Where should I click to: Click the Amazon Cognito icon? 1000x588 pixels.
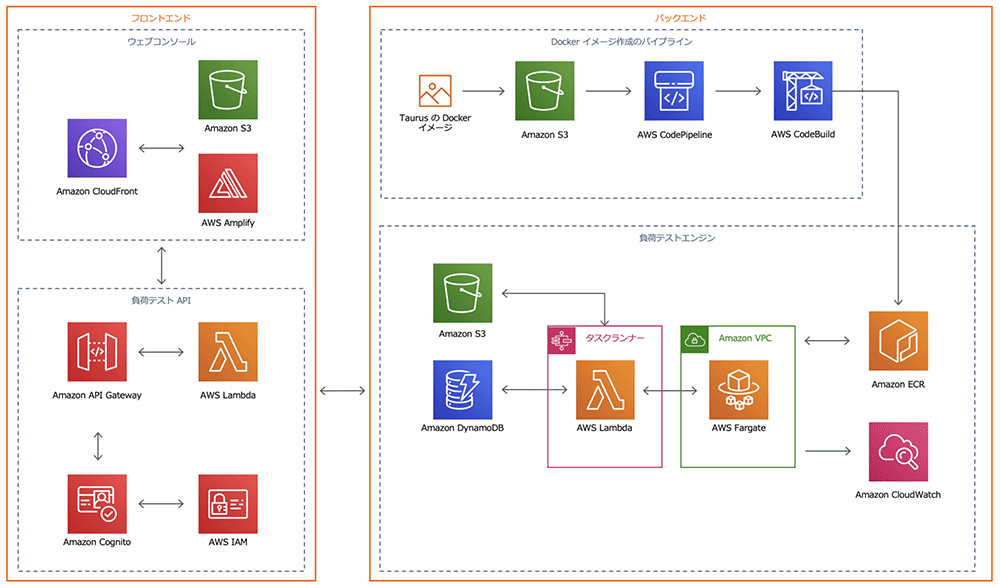click(96, 502)
